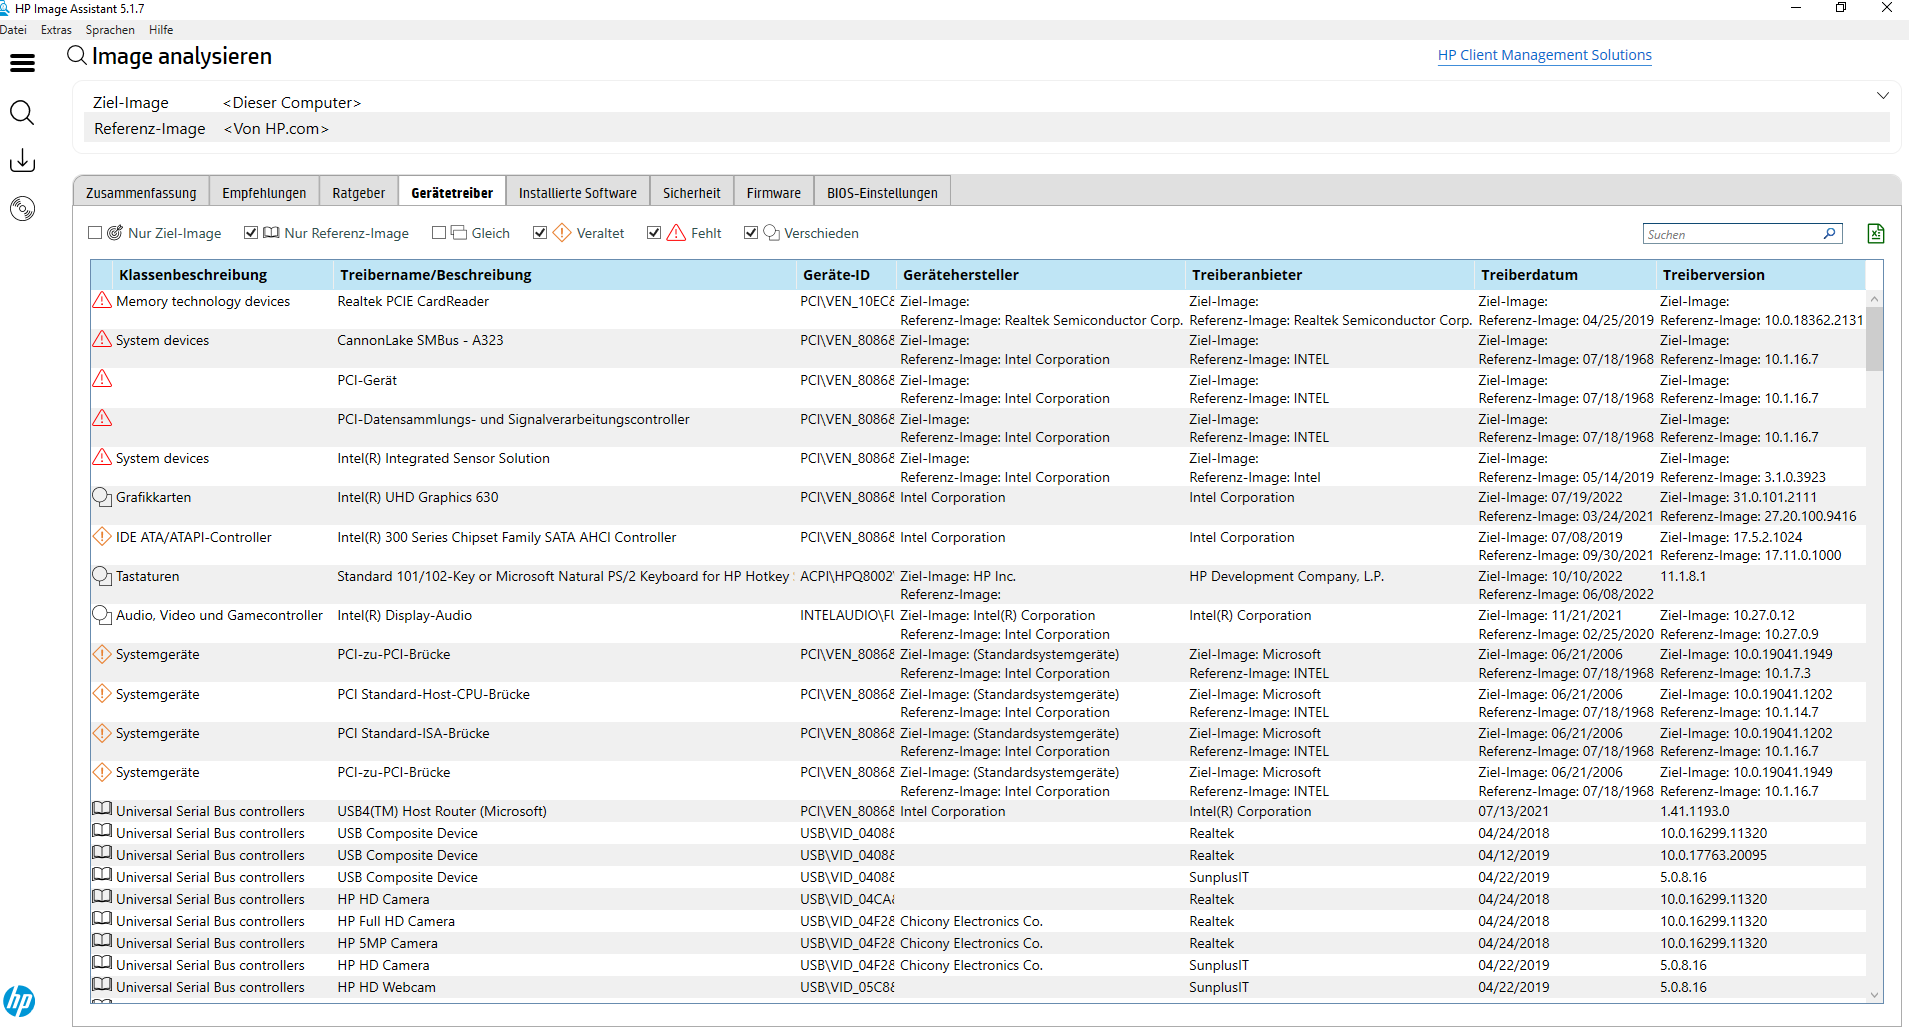Click status icon for Audio, Video und Gamecontroller

tap(102, 615)
